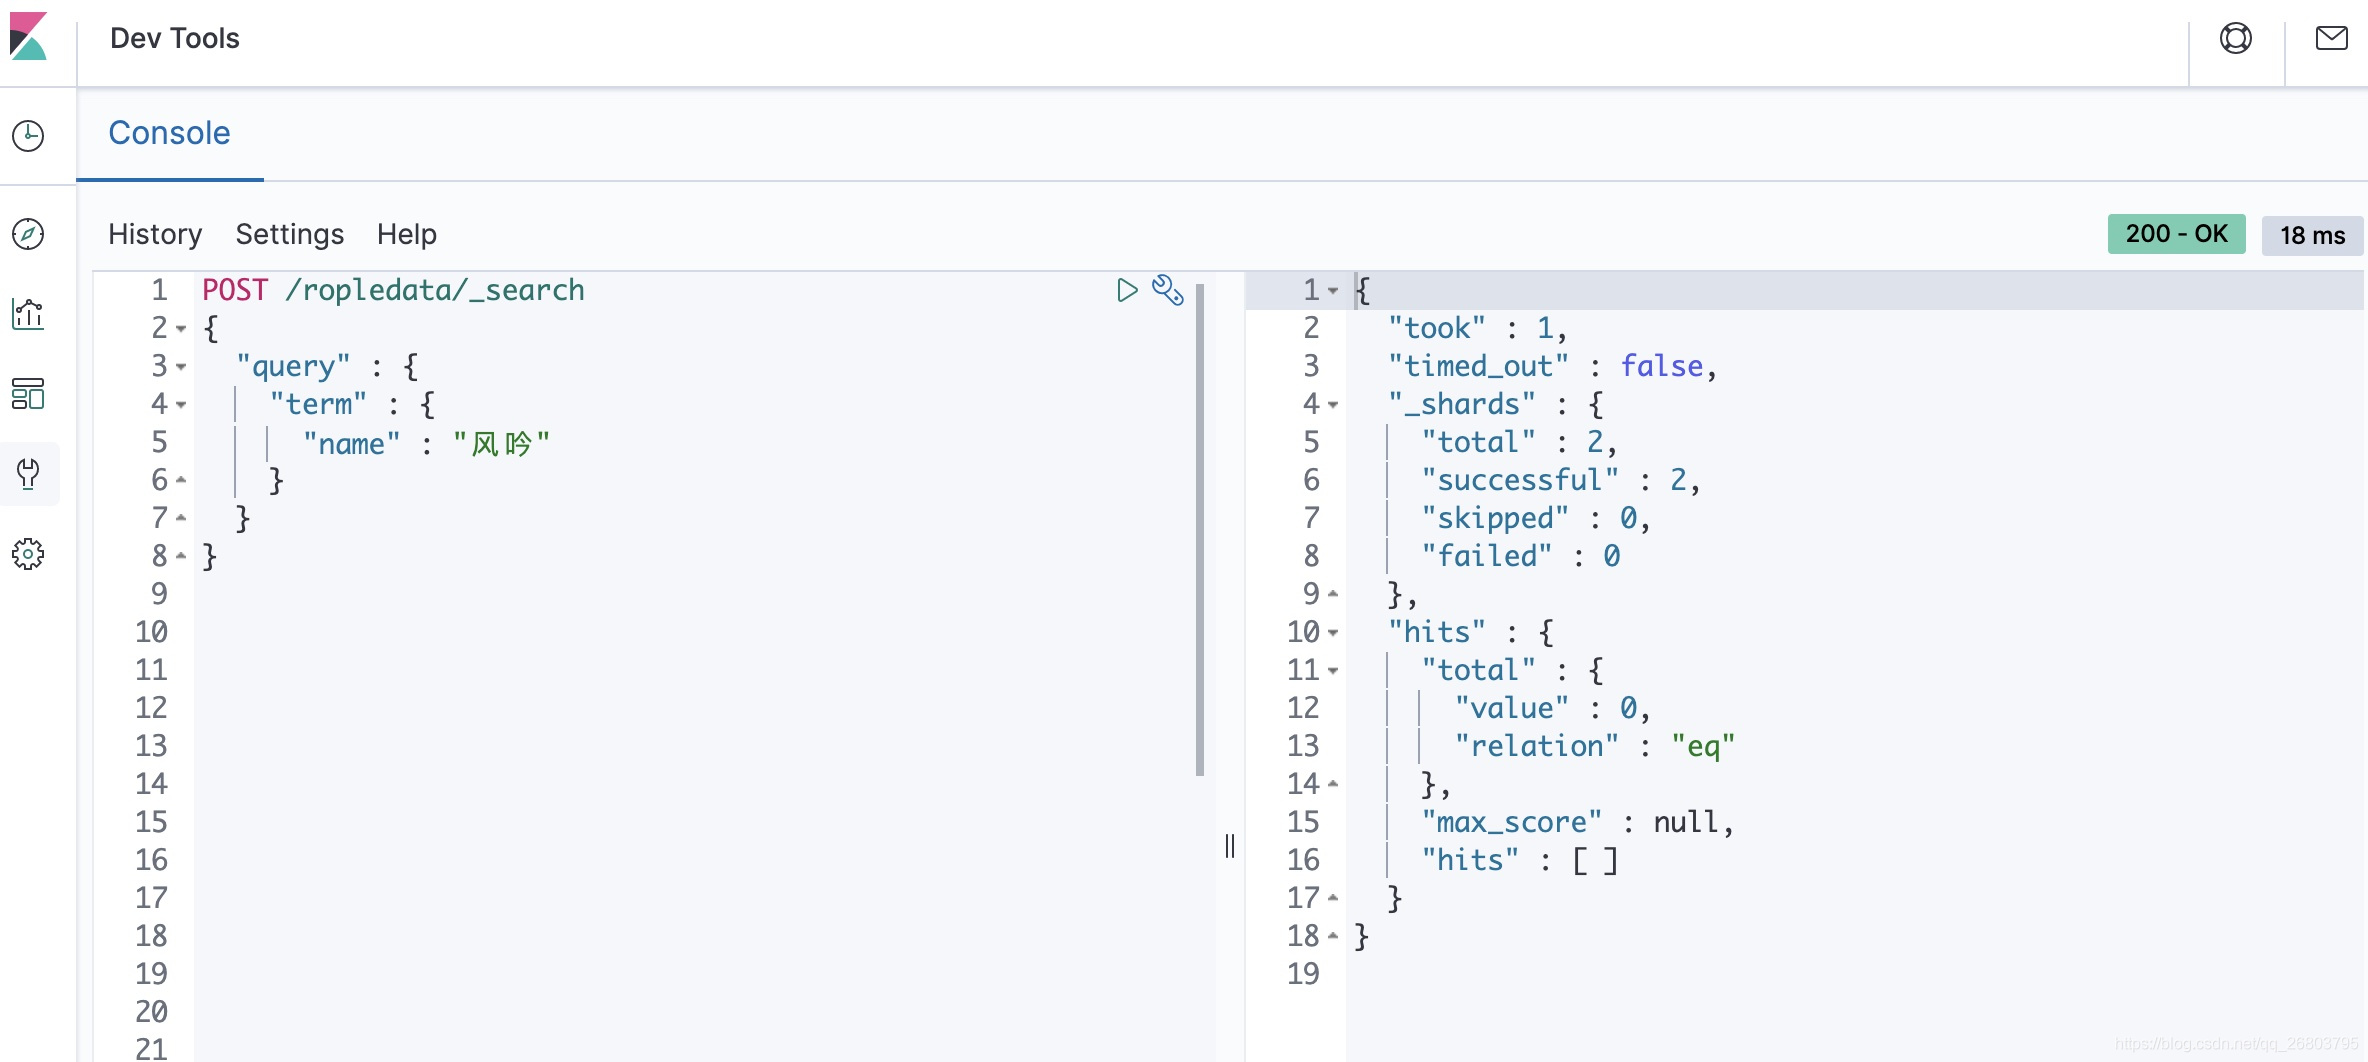Send request with the play icon
This screenshot has height=1062, width=2368.
tap(1127, 290)
